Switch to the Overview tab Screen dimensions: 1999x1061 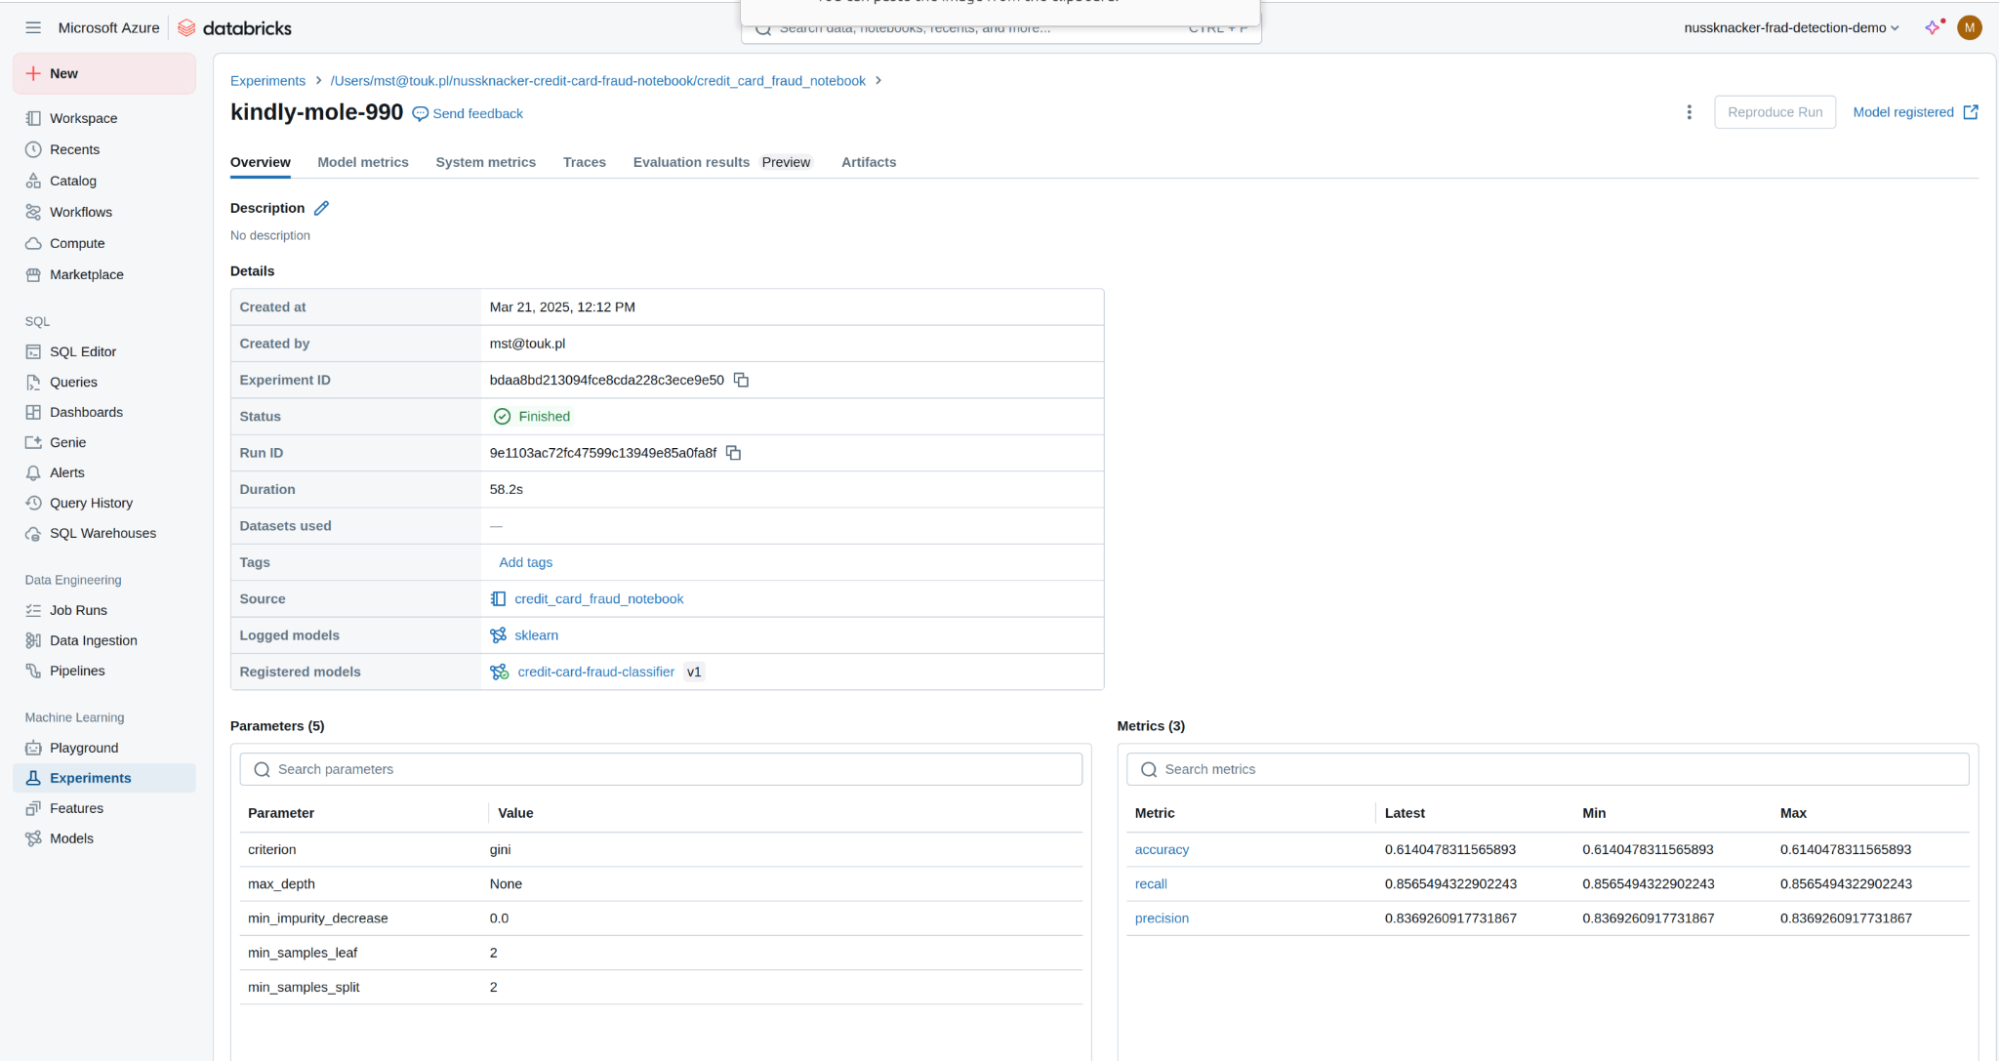click(x=260, y=162)
